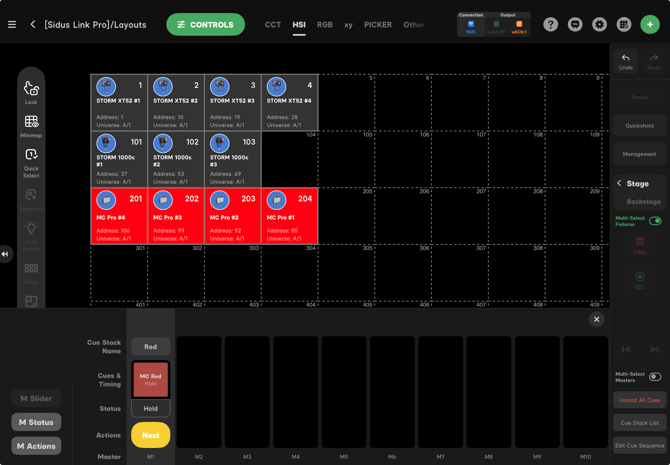Open the help question mark icon
The width and height of the screenshot is (670, 465).
(x=551, y=24)
